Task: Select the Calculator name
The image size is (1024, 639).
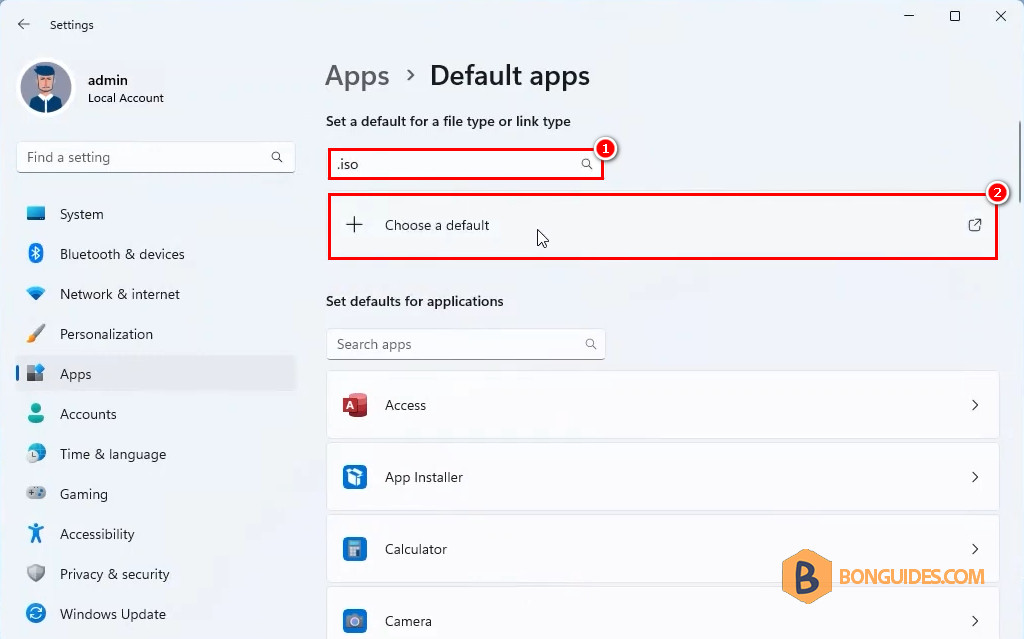Action: [416, 549]
